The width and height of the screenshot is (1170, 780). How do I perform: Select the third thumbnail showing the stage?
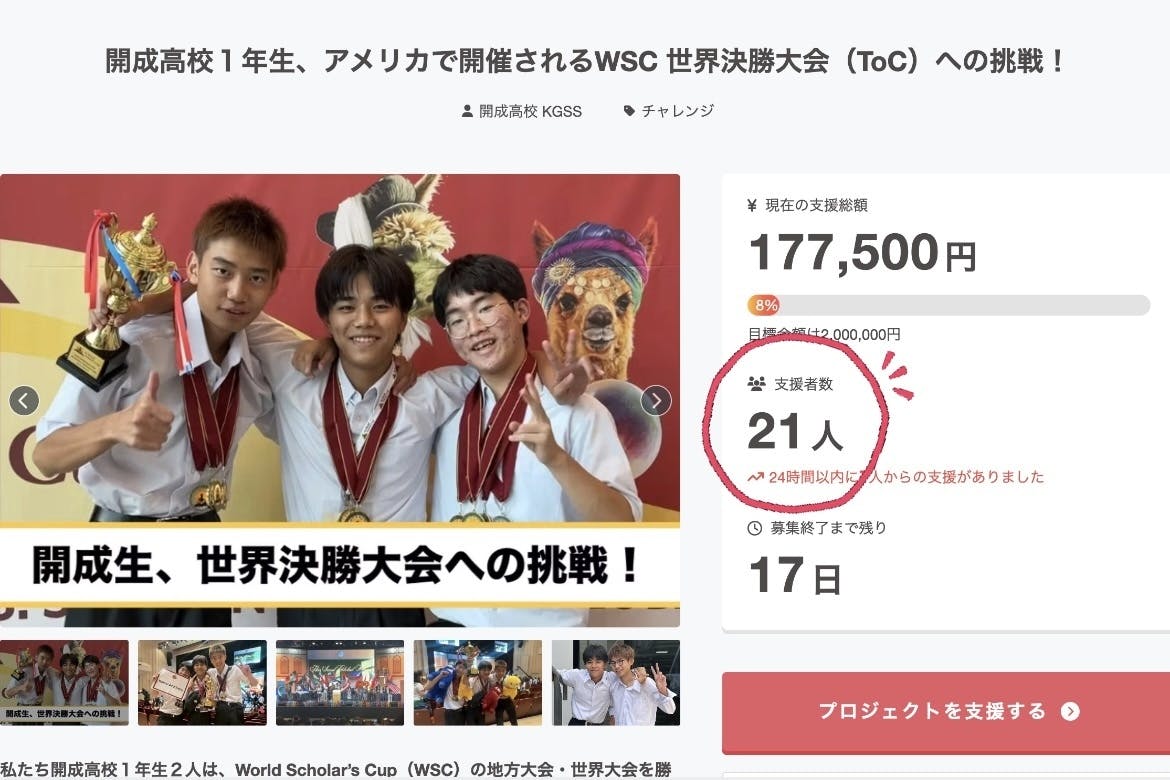tap(340, 682)
